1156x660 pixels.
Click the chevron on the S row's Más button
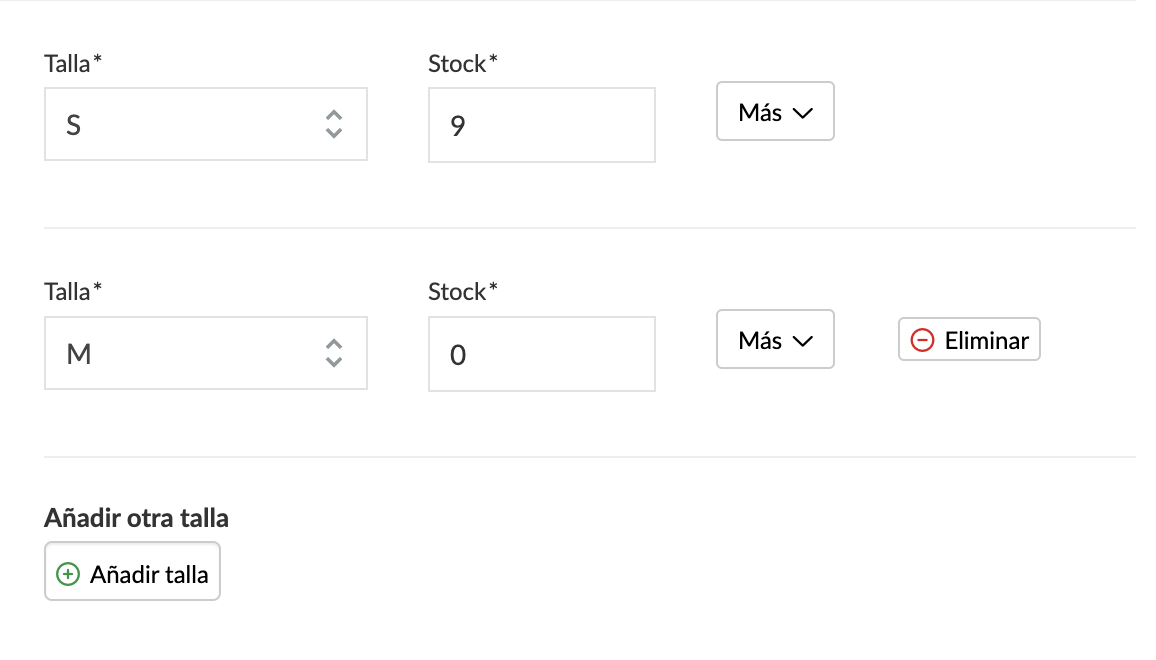click(x=801, y=113)
